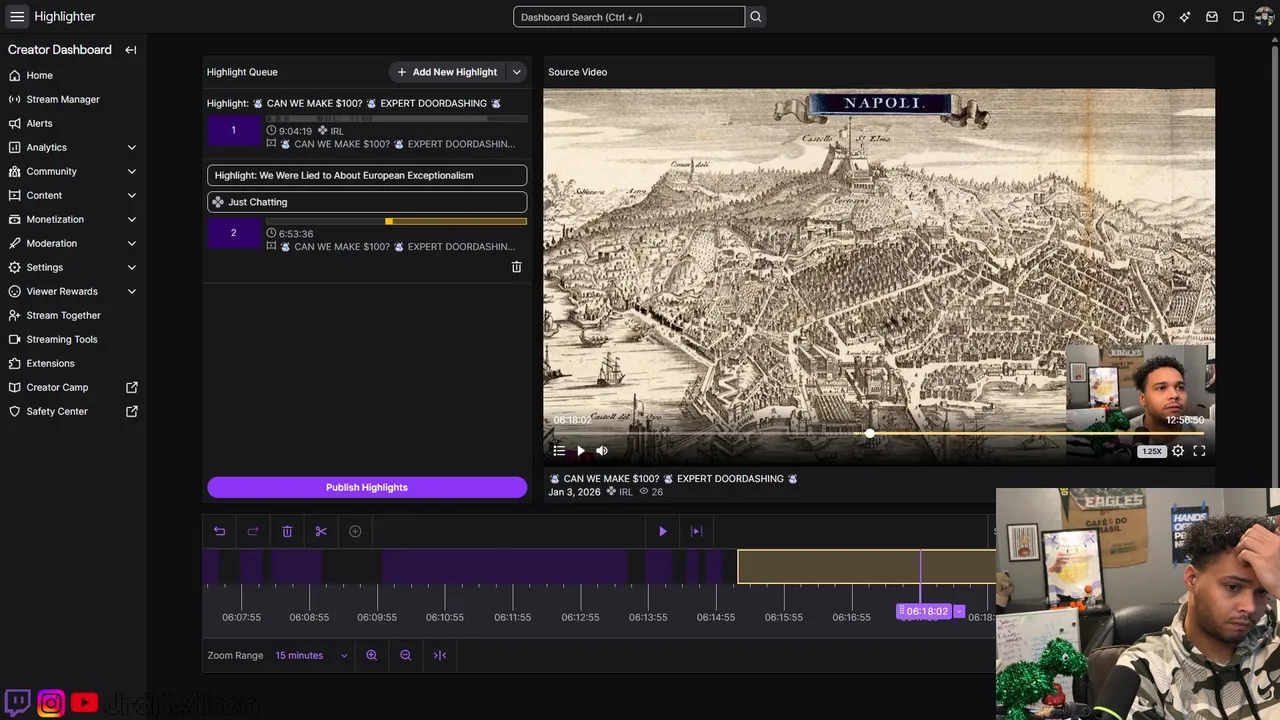Zoom out on the timeline
This screenshot has width=1280, height=720.
point(406,655)
